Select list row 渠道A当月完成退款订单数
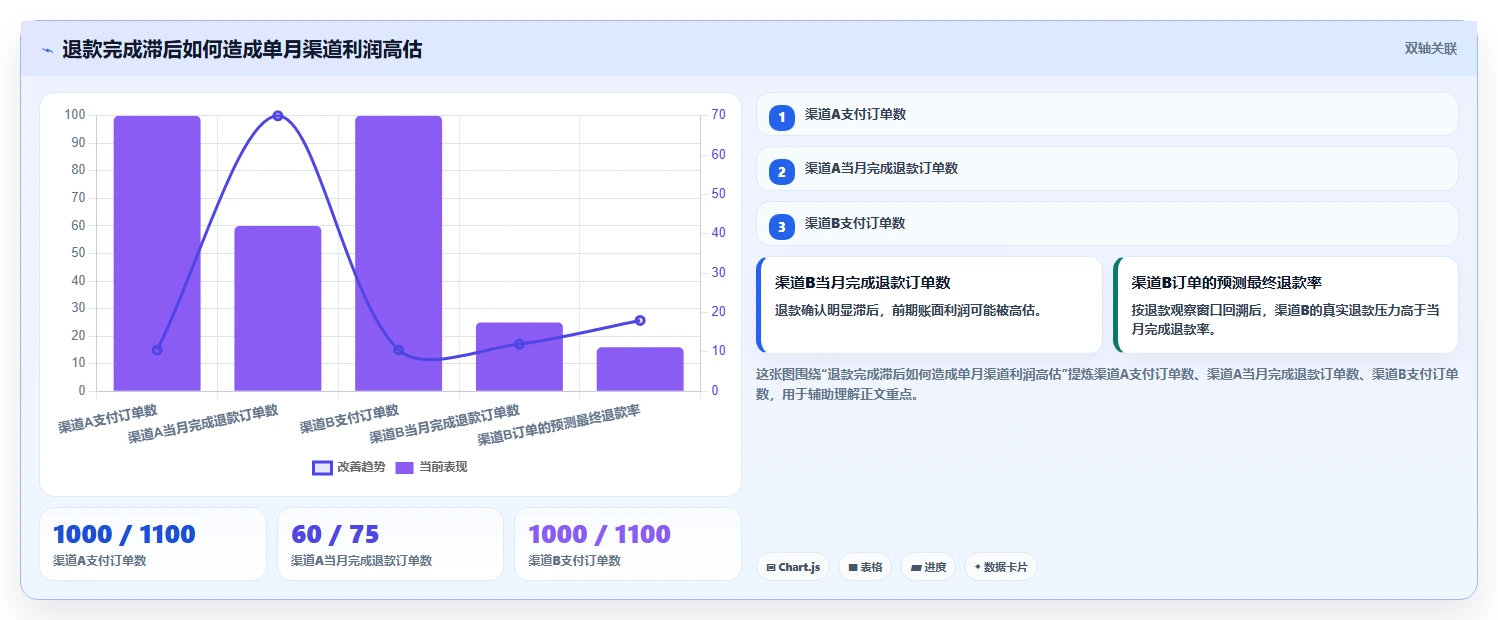 1107,168
